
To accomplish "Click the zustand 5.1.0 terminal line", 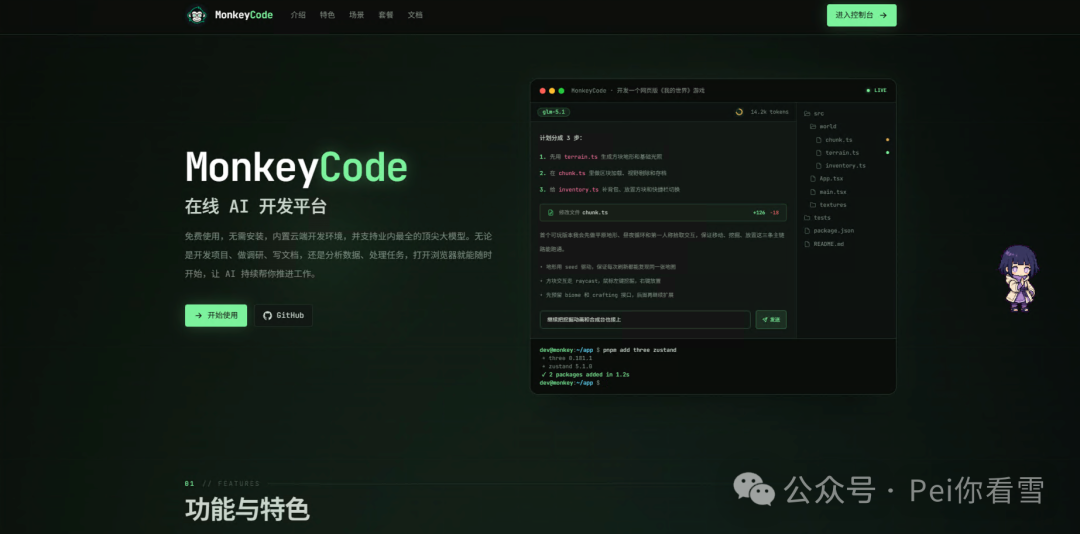I will [x=567, y=367].
